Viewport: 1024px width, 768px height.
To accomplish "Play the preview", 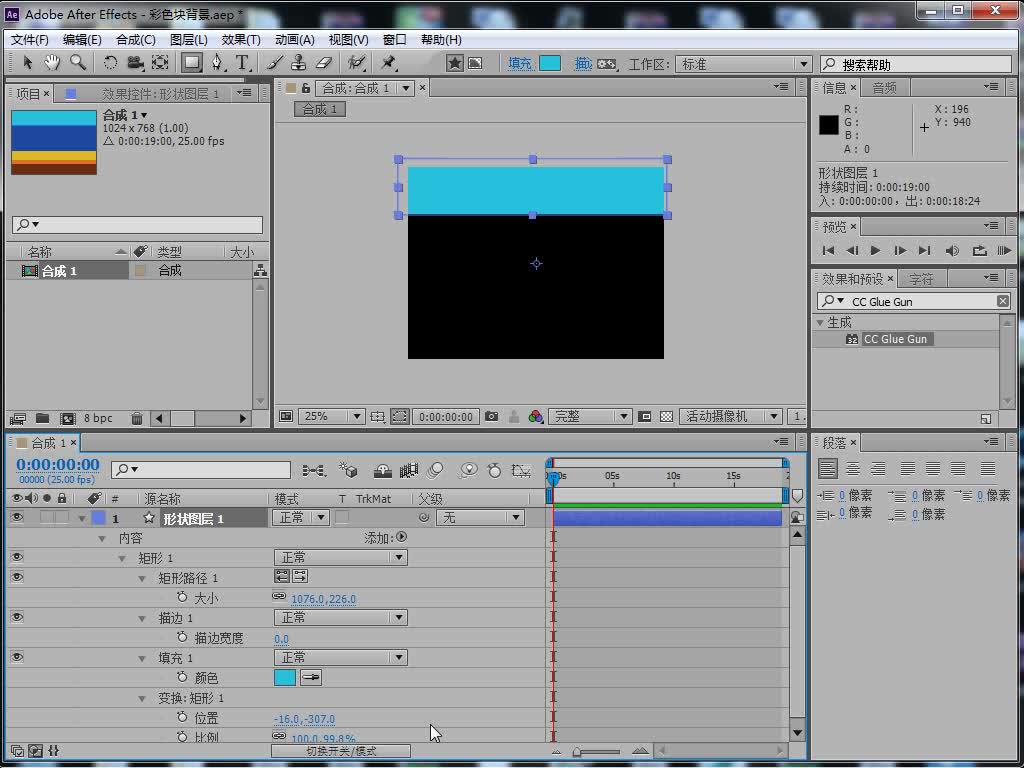I will tap(875, 251).
